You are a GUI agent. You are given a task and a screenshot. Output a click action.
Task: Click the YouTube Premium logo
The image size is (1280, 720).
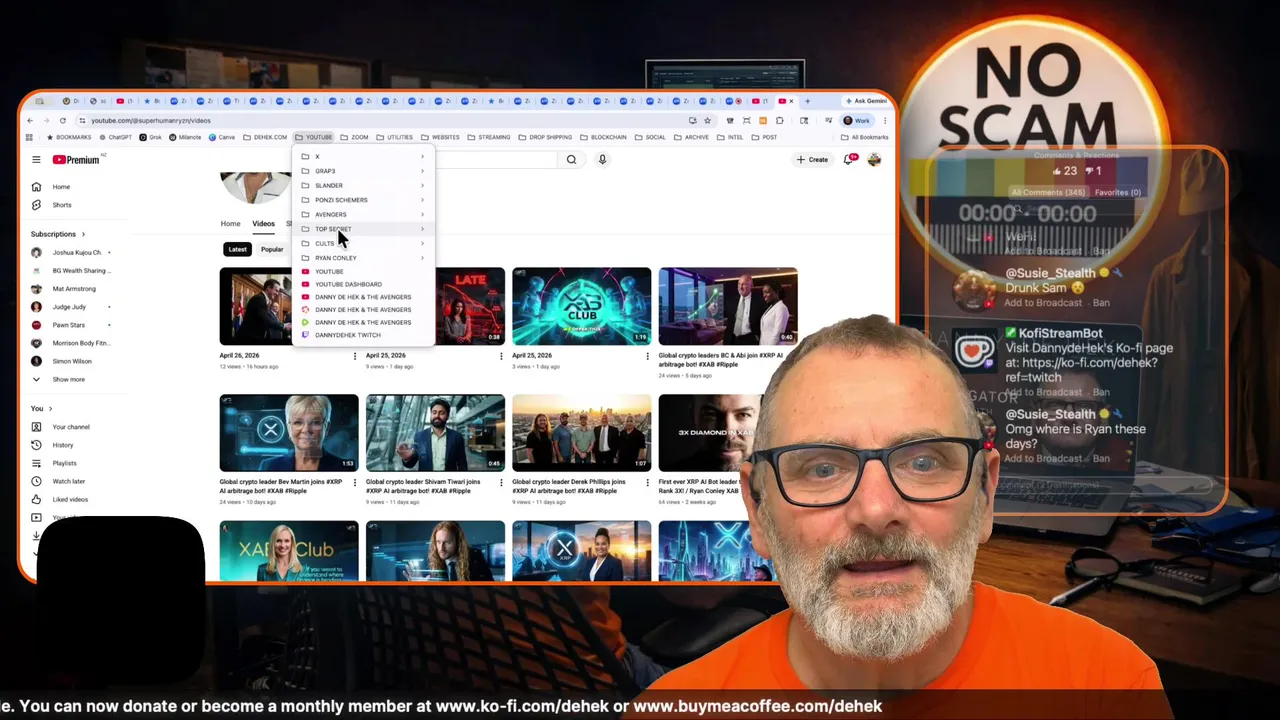77,160
